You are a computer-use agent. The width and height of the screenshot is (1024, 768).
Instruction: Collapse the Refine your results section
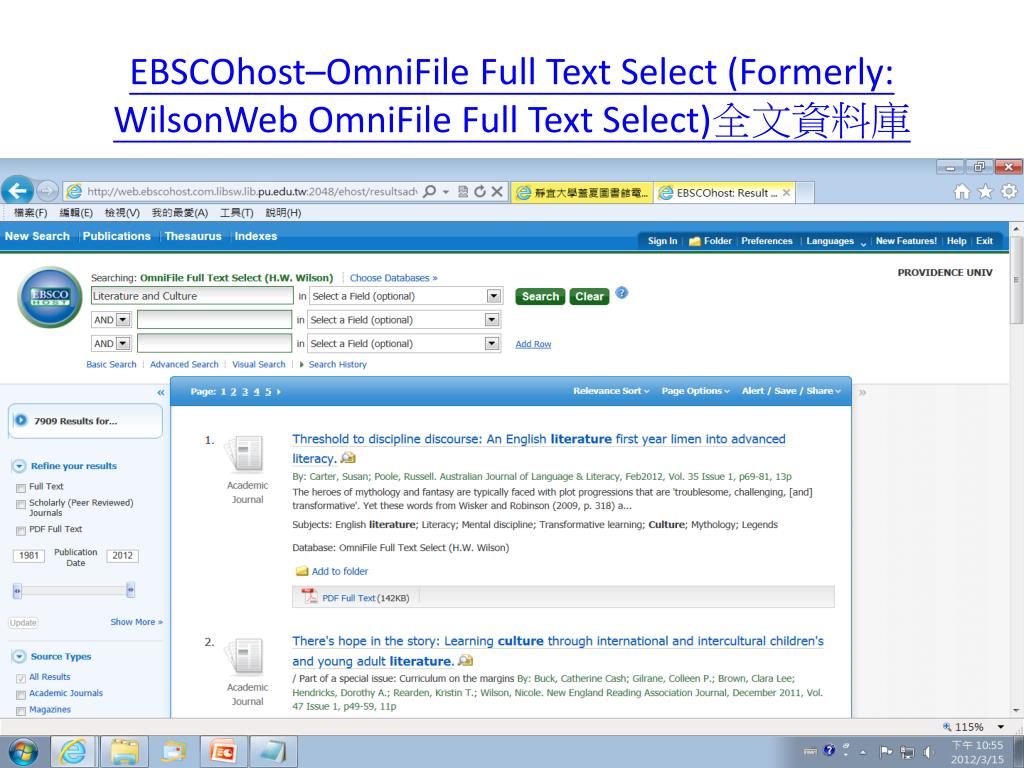[x=19, y=466]
